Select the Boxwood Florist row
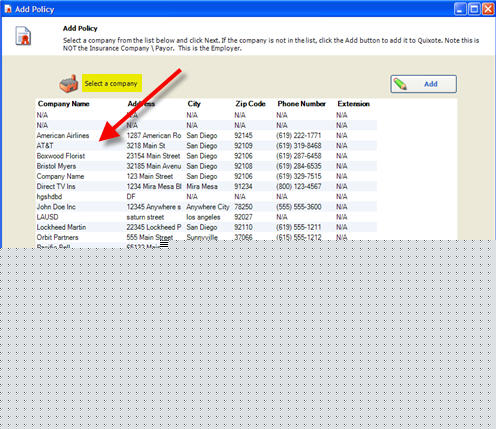The height and width of the screenshot is (429, 496). [206, 156]
